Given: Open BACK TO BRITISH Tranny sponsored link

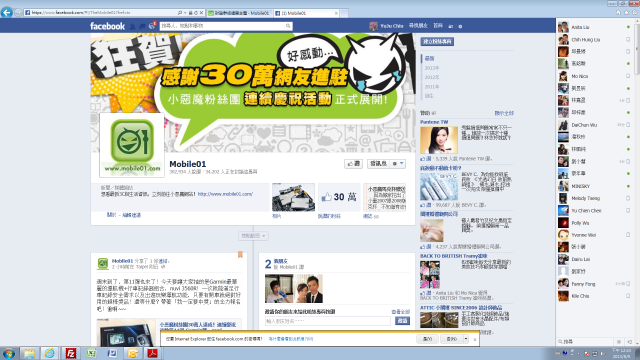Looking at the screenshot, I should click(x=453, y=256).
